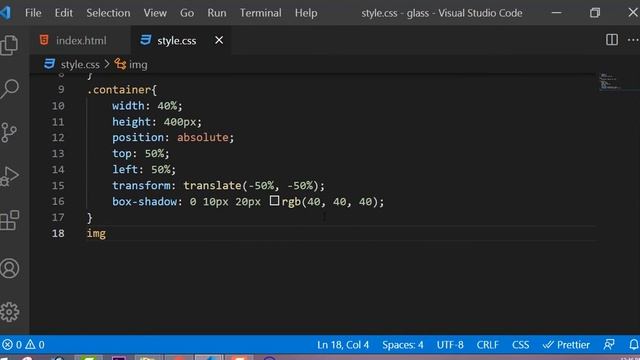Open the Manage gear menu
This screenshot has height=360, width=640.
(9, 312)
